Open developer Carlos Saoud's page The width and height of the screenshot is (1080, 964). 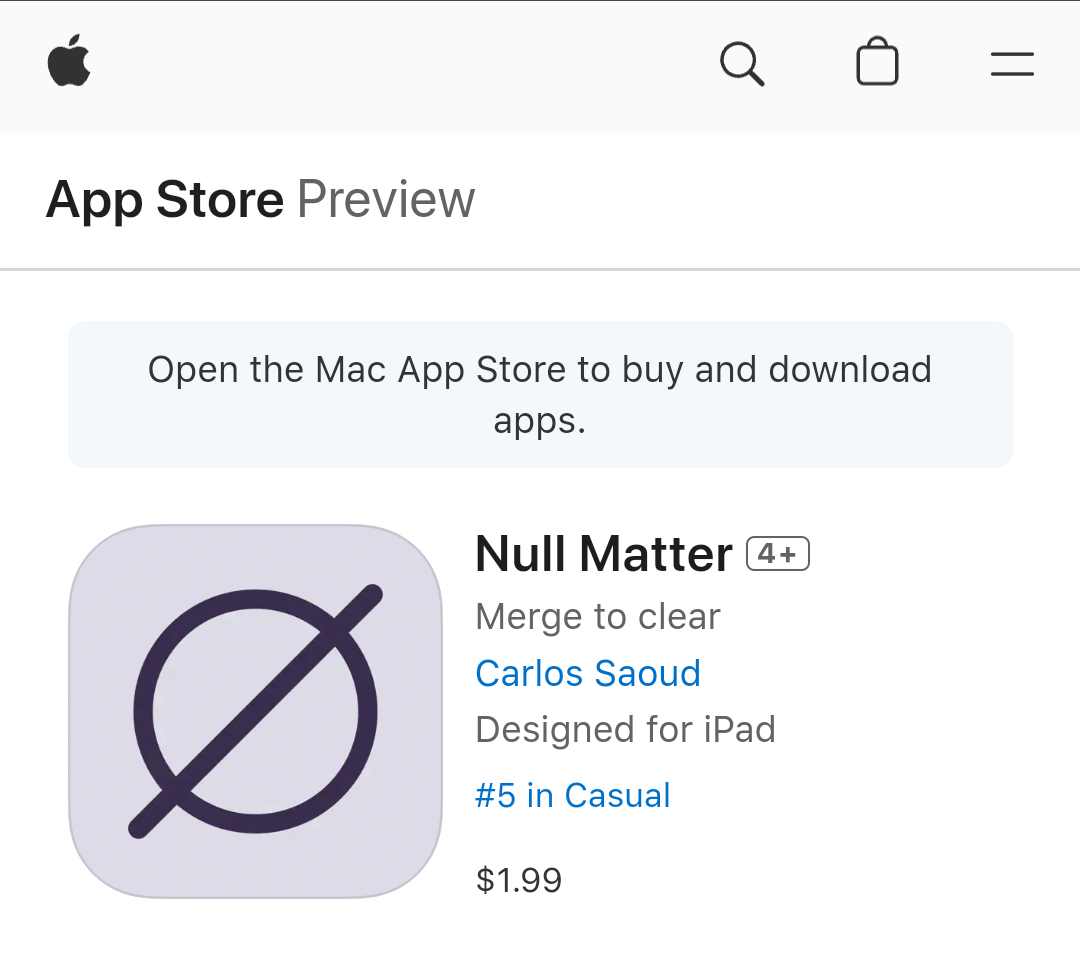pos(588,673)
